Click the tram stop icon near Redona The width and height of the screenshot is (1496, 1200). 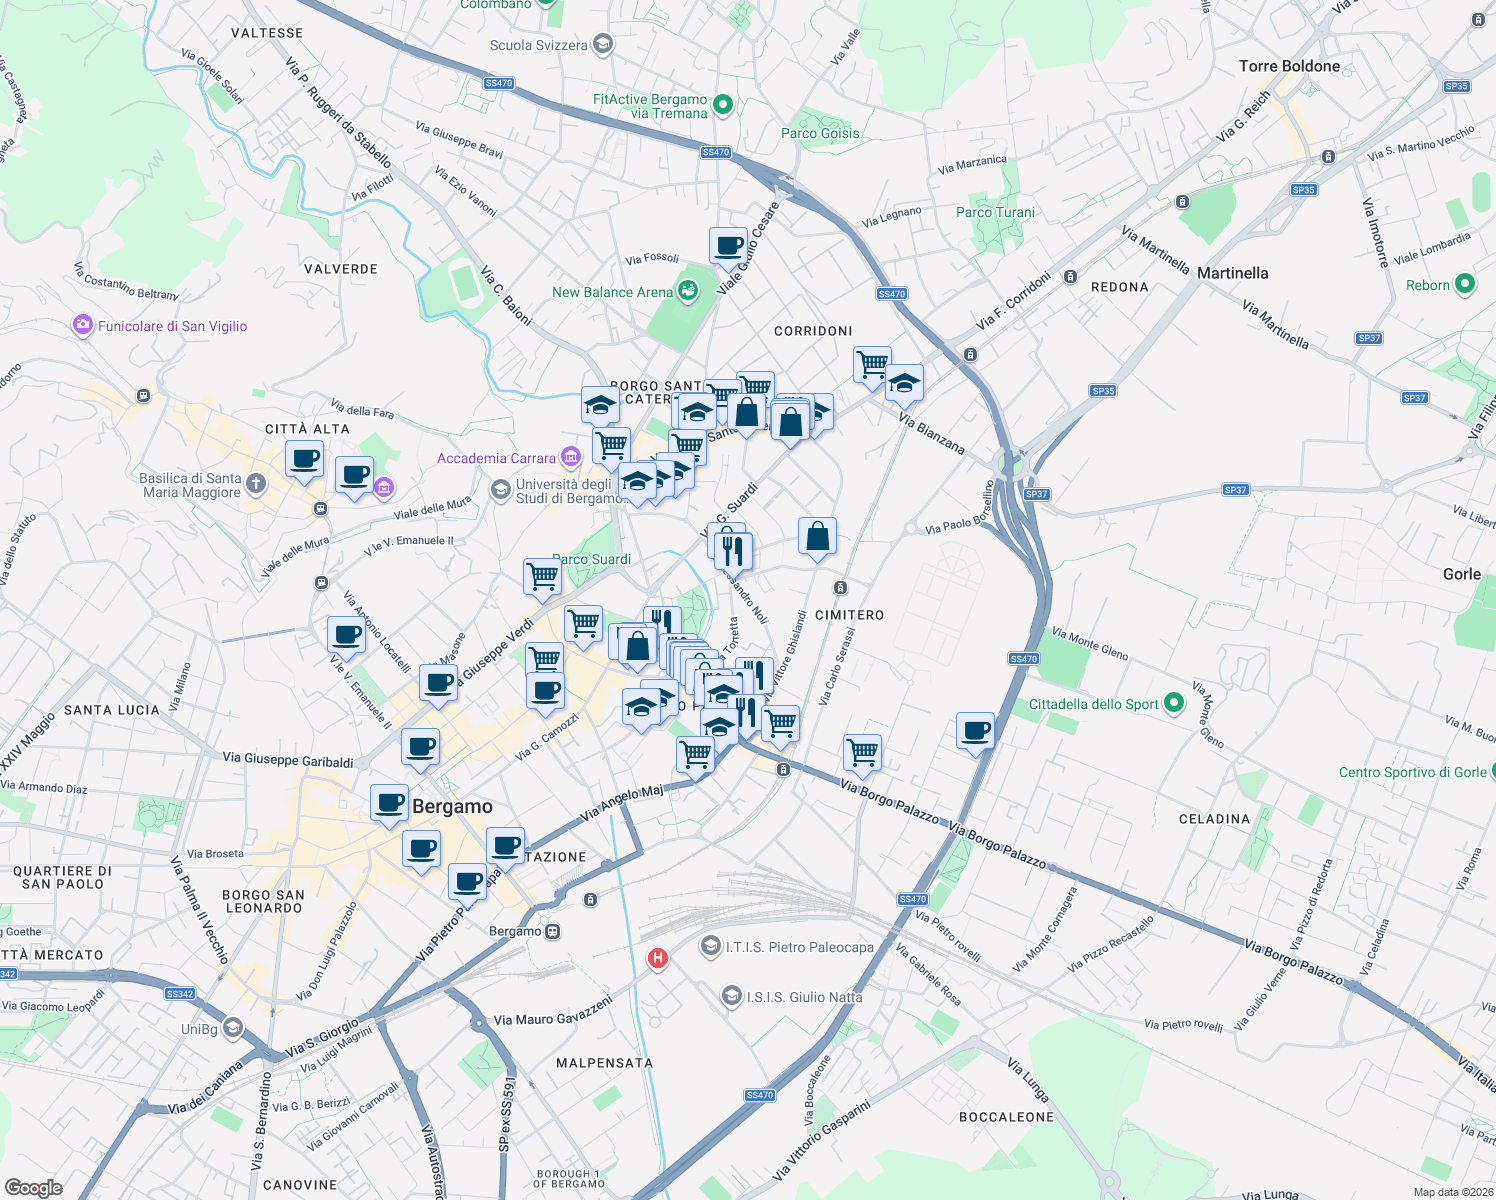[x=1070, y=277]
